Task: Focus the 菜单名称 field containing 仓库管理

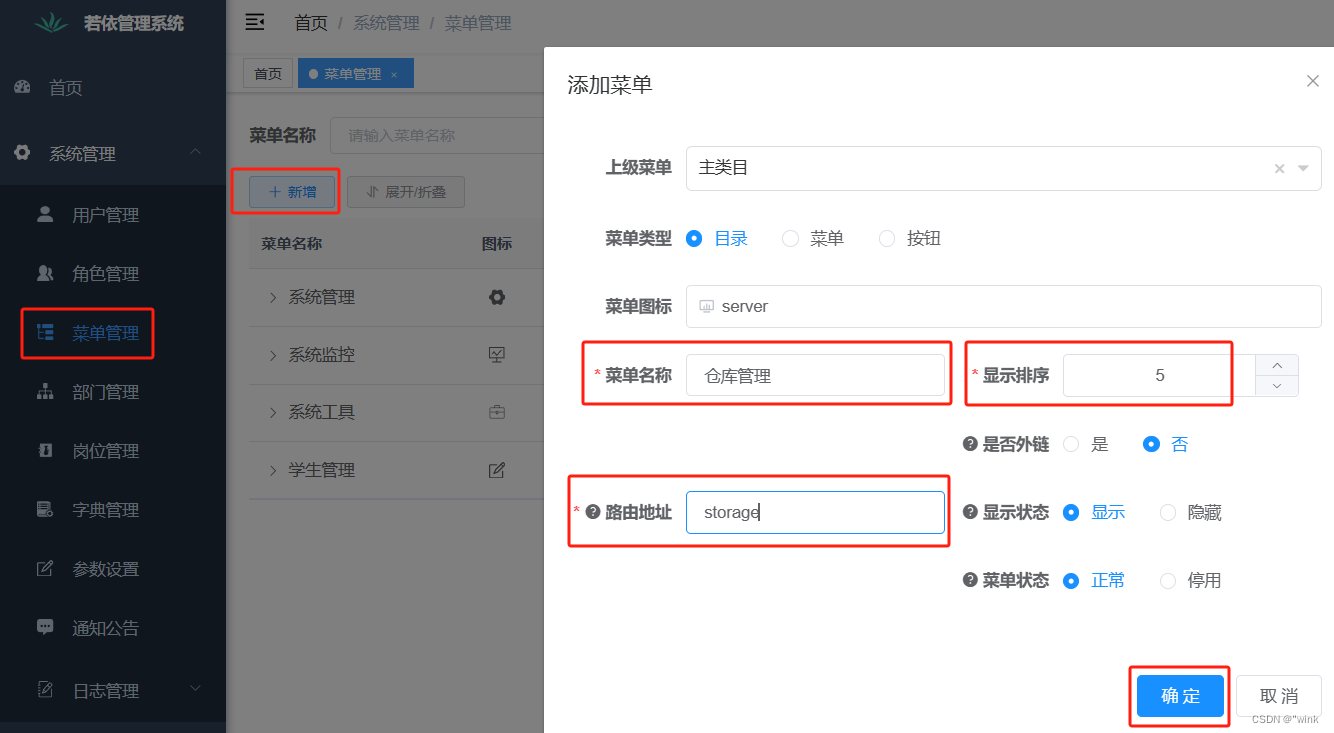Action: (x=815, y=375)
